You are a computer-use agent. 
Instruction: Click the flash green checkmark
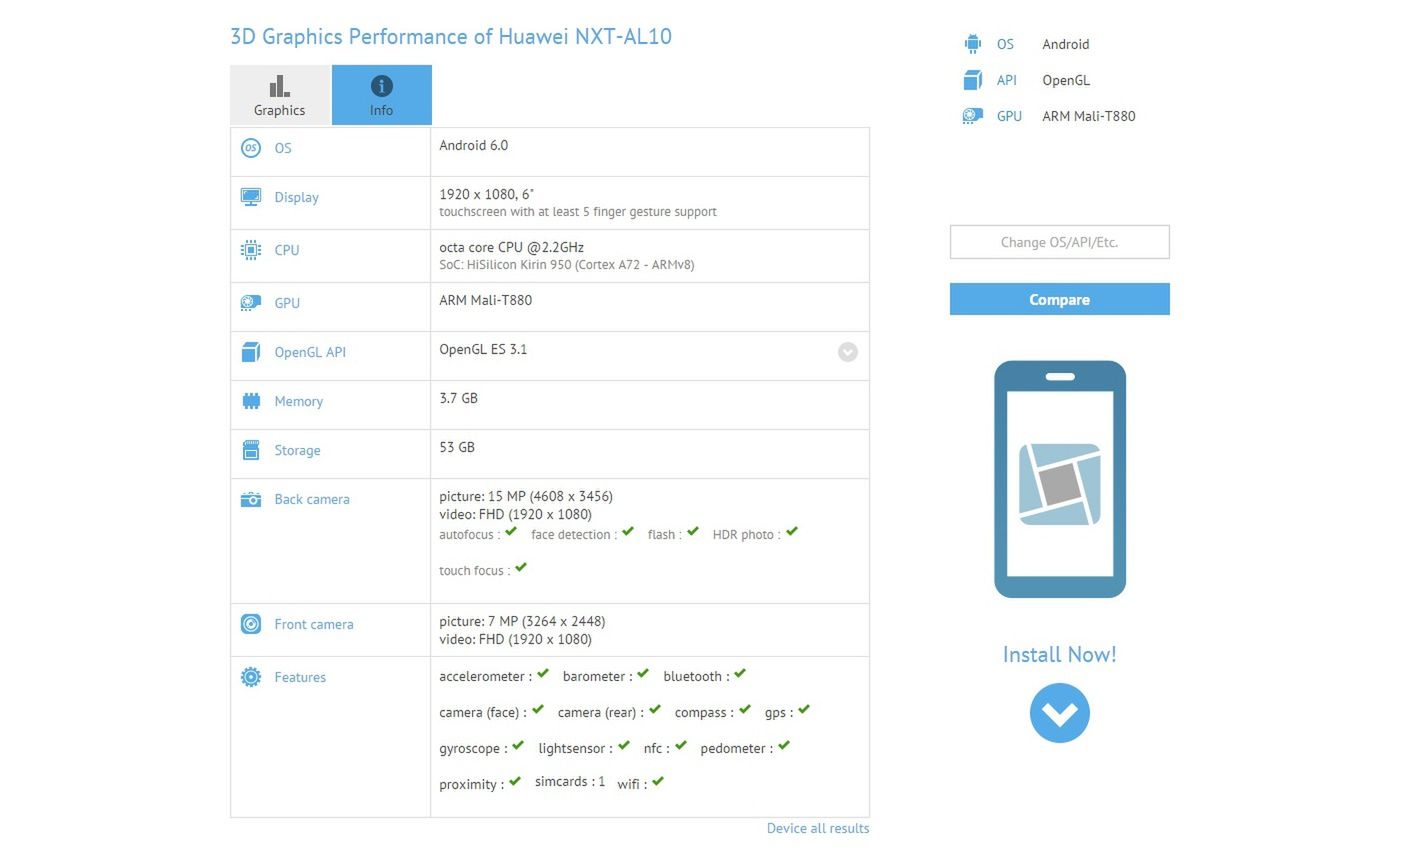coord(693,532)
